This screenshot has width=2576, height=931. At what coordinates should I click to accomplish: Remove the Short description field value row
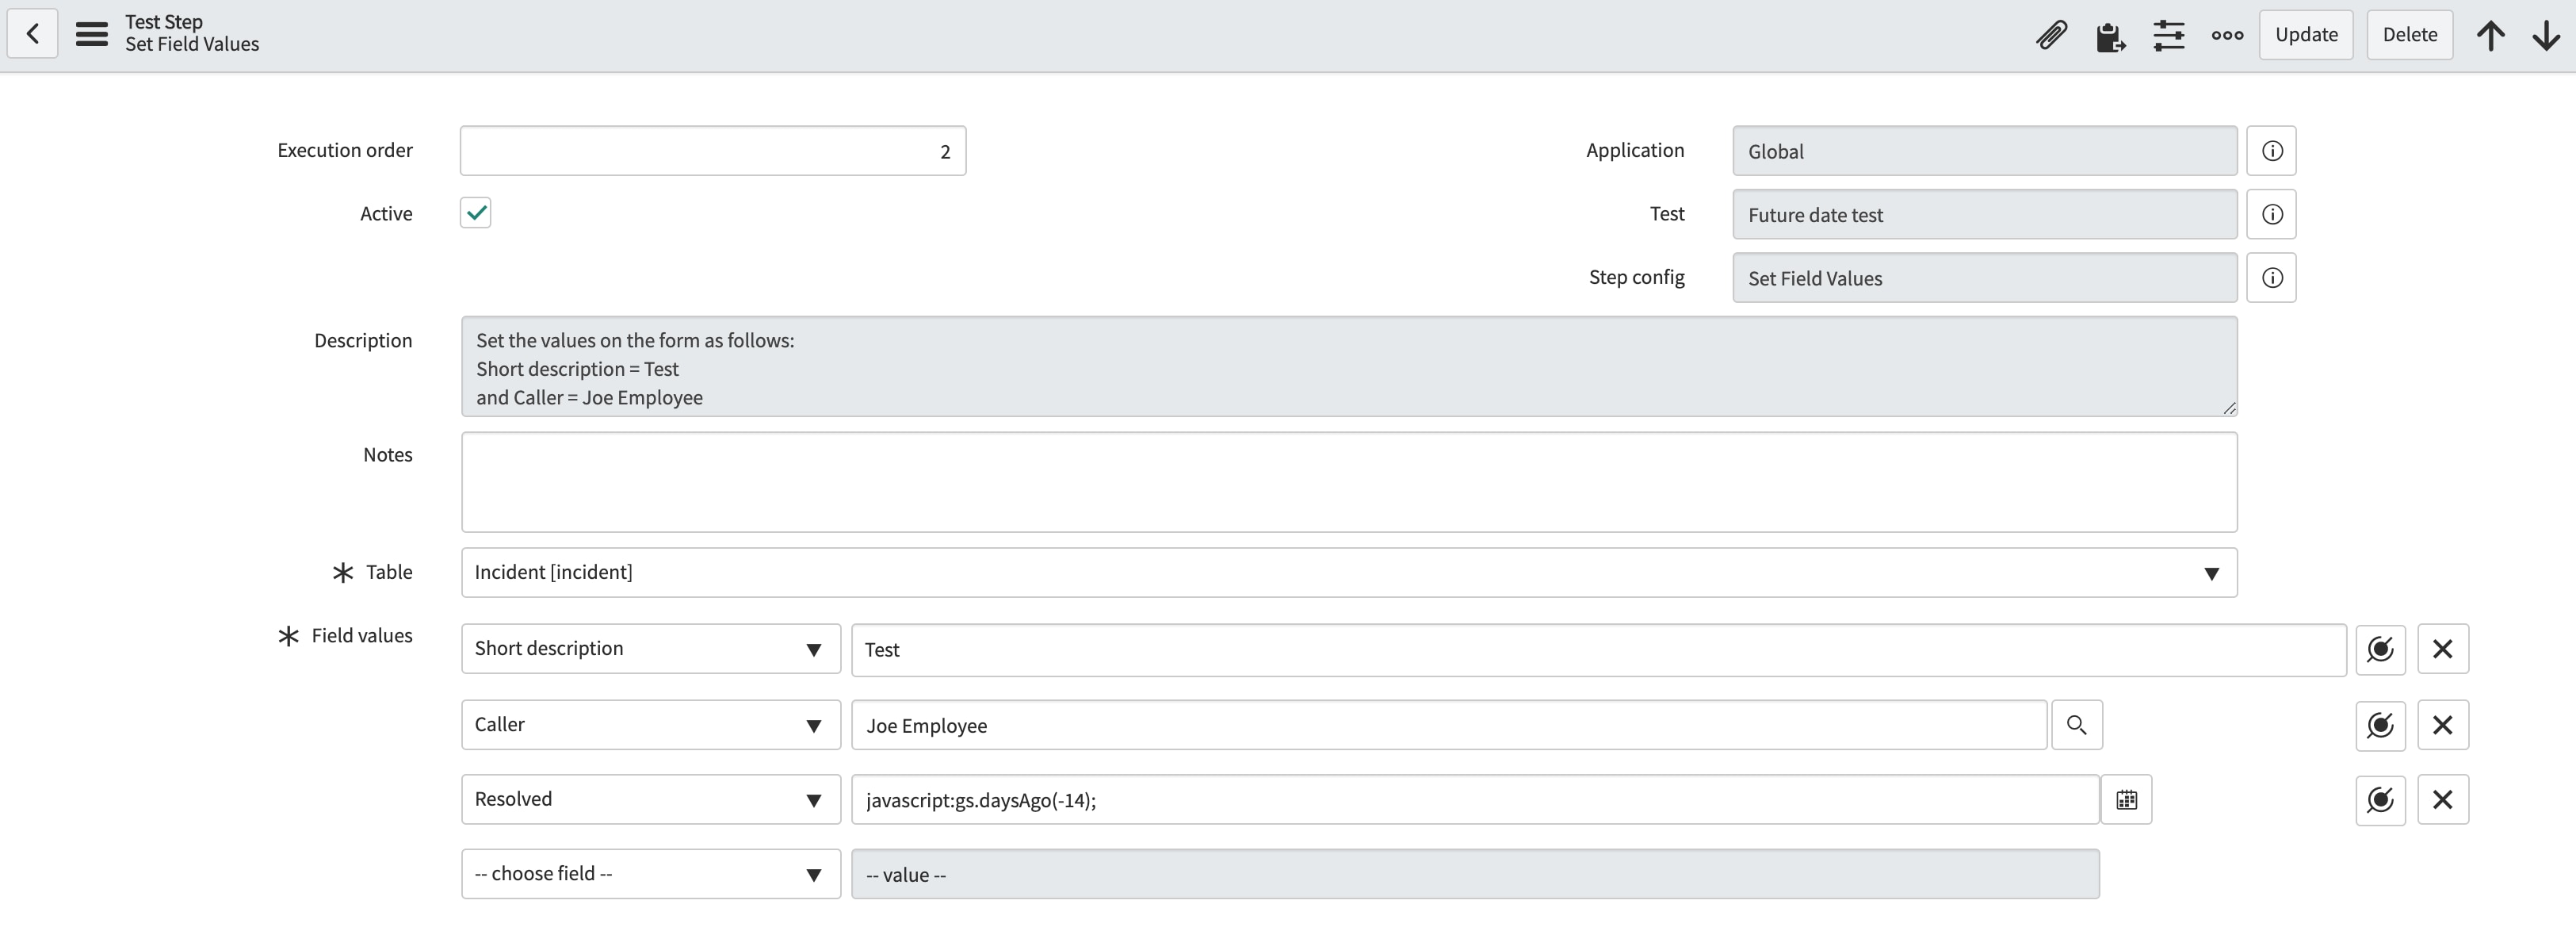2442,649
